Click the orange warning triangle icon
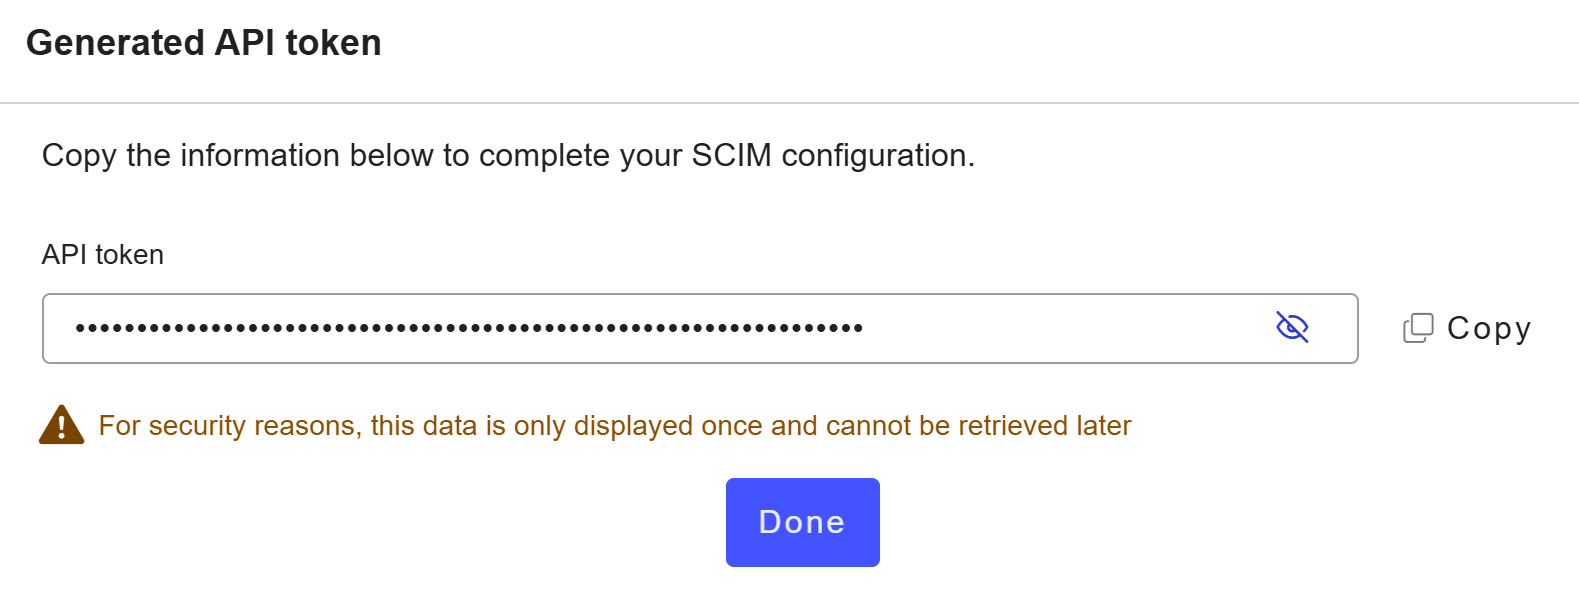Screen dimensions: 1579x595 61,425
